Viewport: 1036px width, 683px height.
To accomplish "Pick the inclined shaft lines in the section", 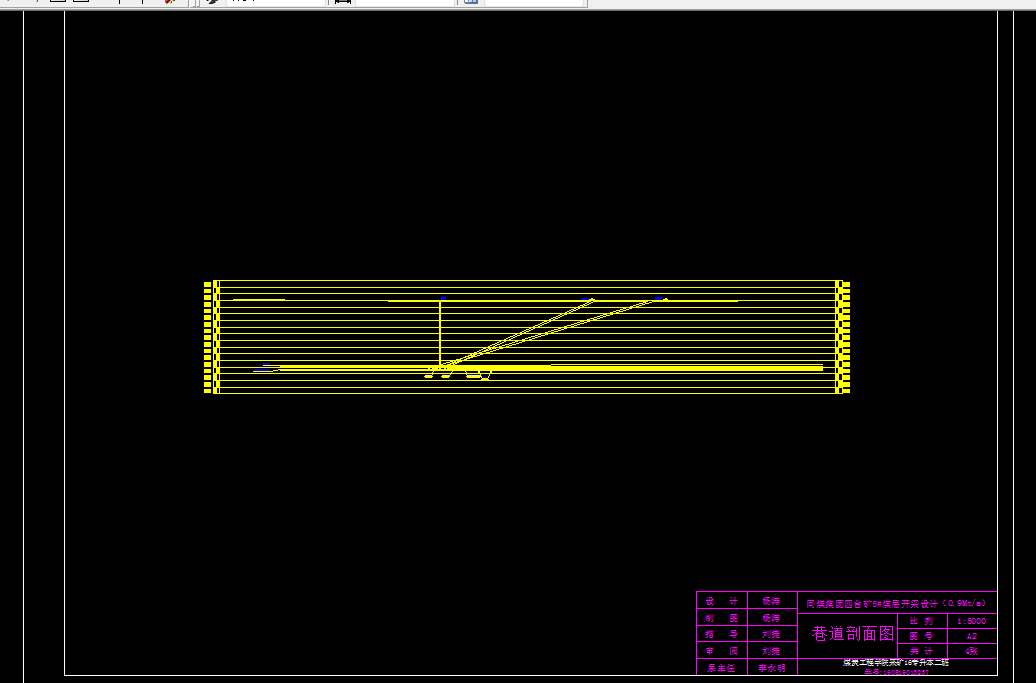I will (548, 332).
